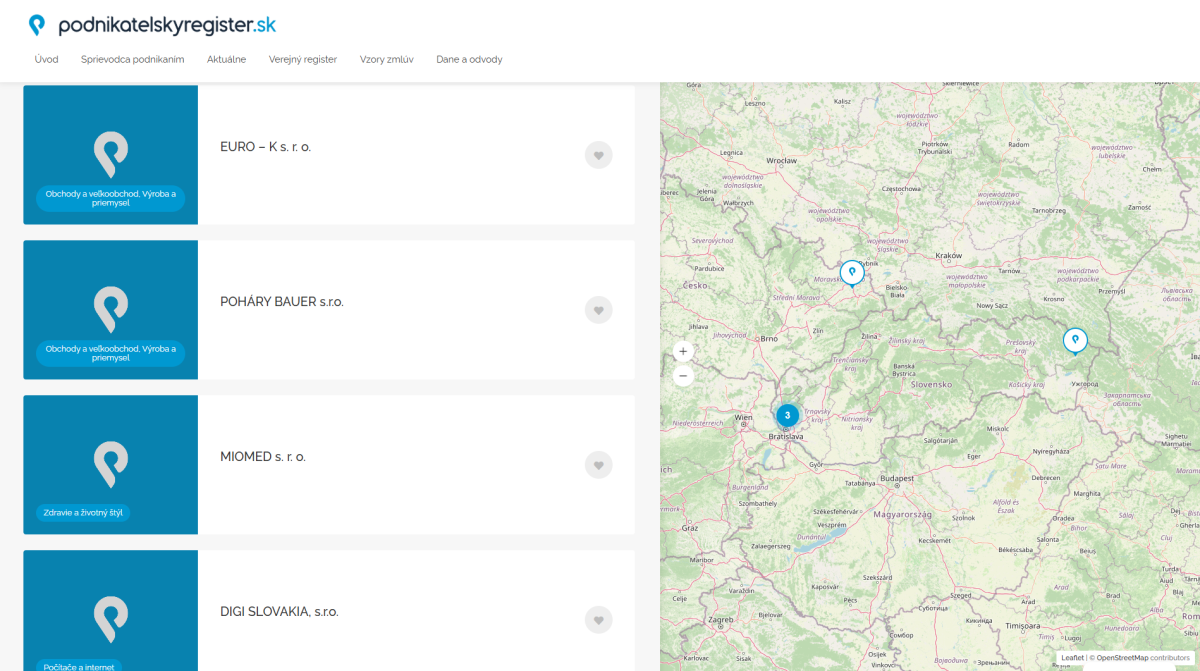Image resolution: width=1200 pixels, height=671 pixels.
Task: Favorite EURO – K s. r. o. with heart
Action: click(x=598, y=155)
